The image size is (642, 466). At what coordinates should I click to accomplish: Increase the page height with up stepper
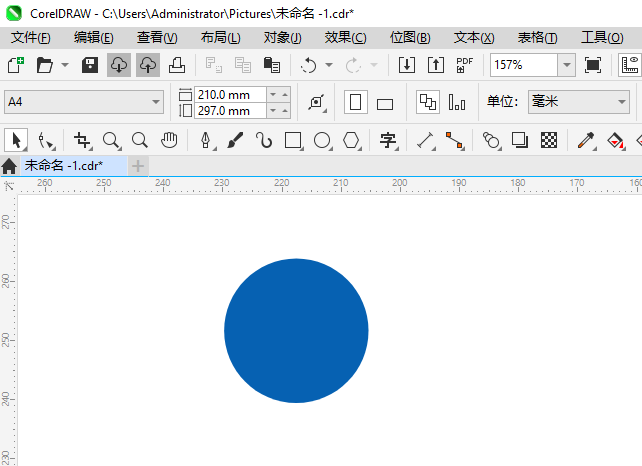click(285, 111)
